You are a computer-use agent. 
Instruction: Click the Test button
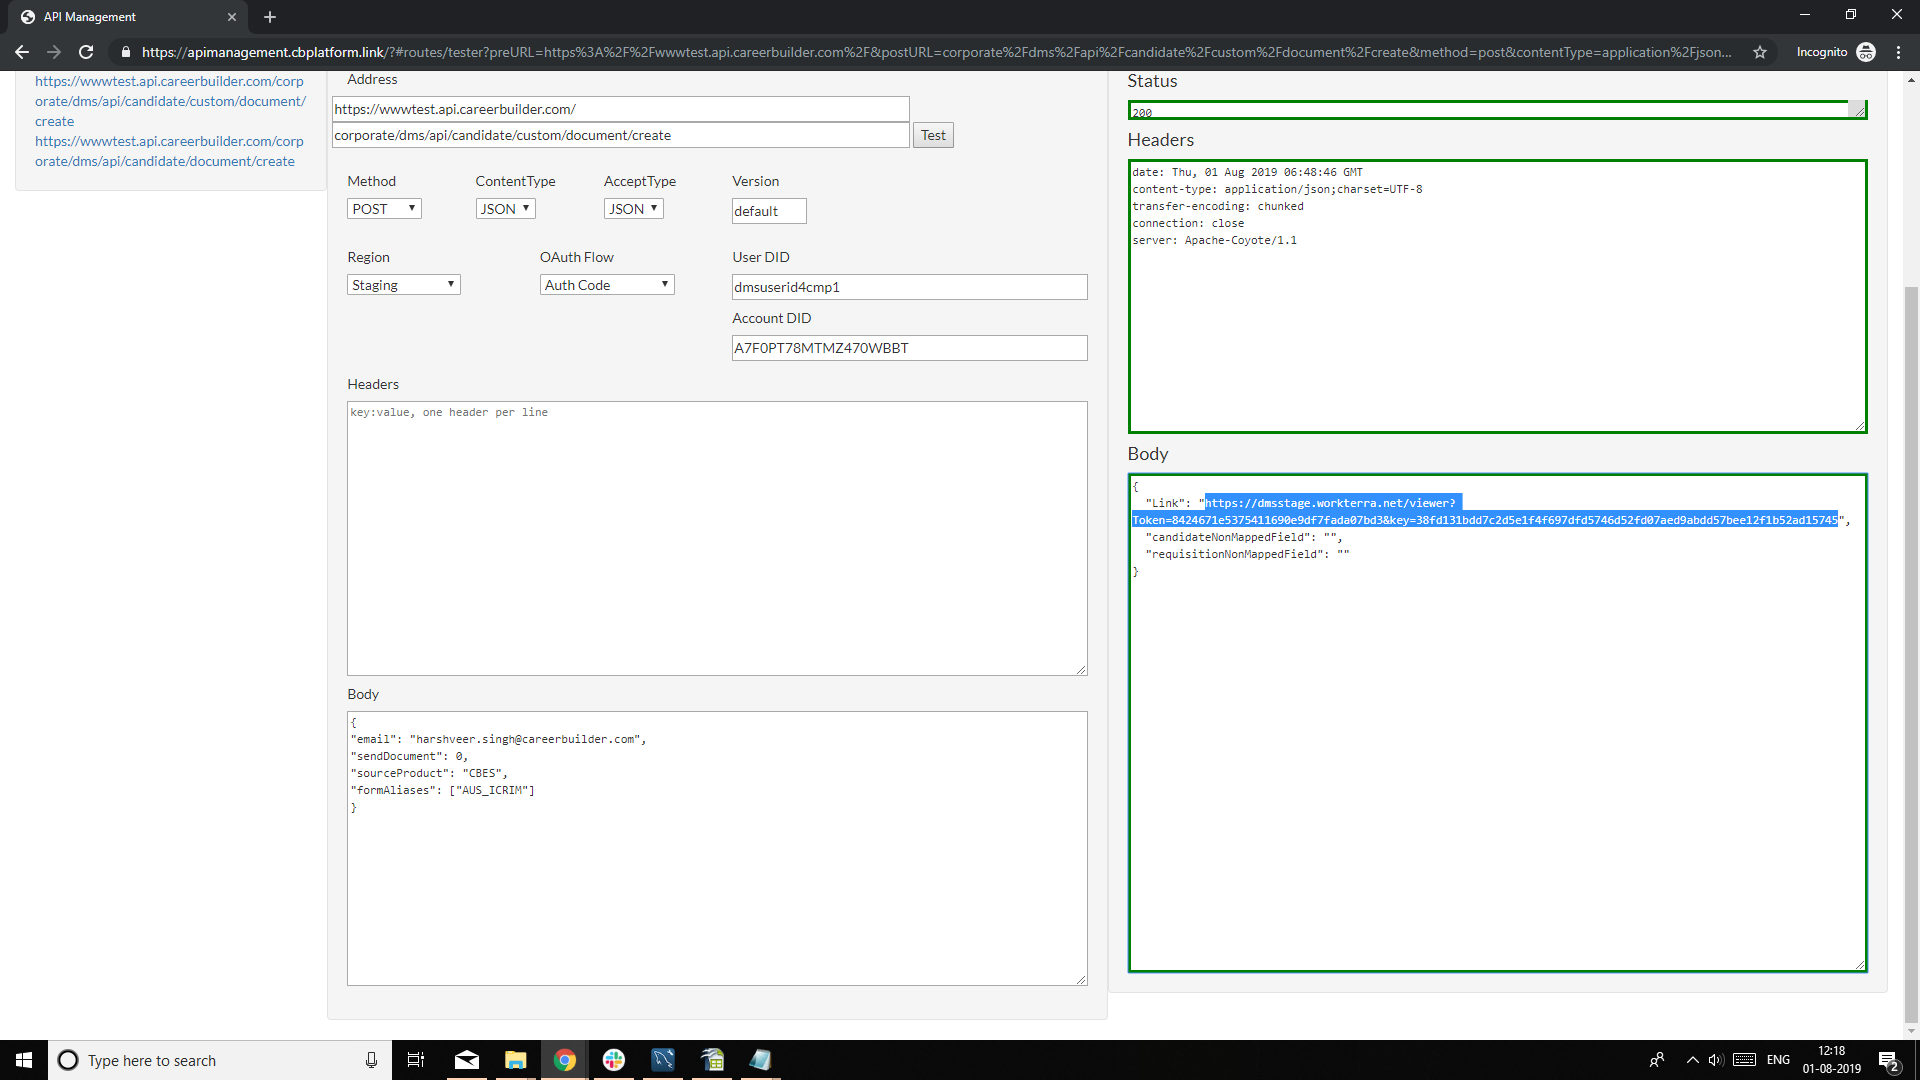click(x=933, y=135)
